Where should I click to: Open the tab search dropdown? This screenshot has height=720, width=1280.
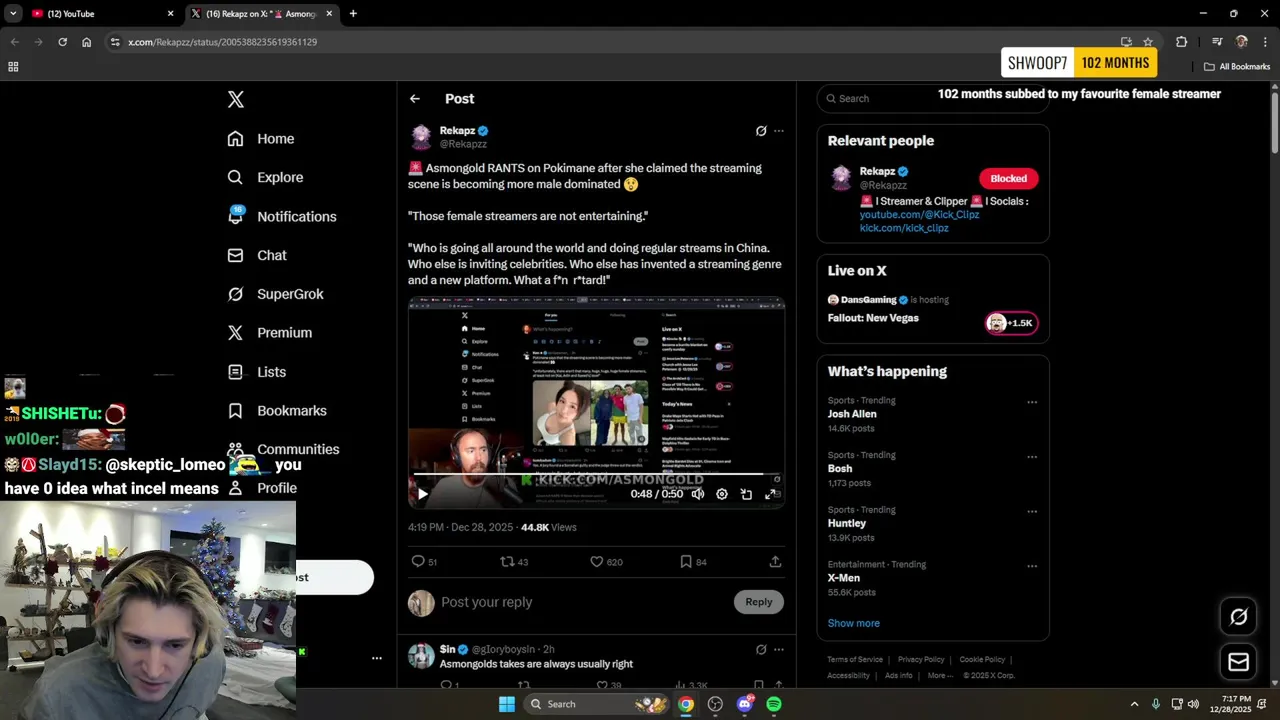(x=13, y=14)
